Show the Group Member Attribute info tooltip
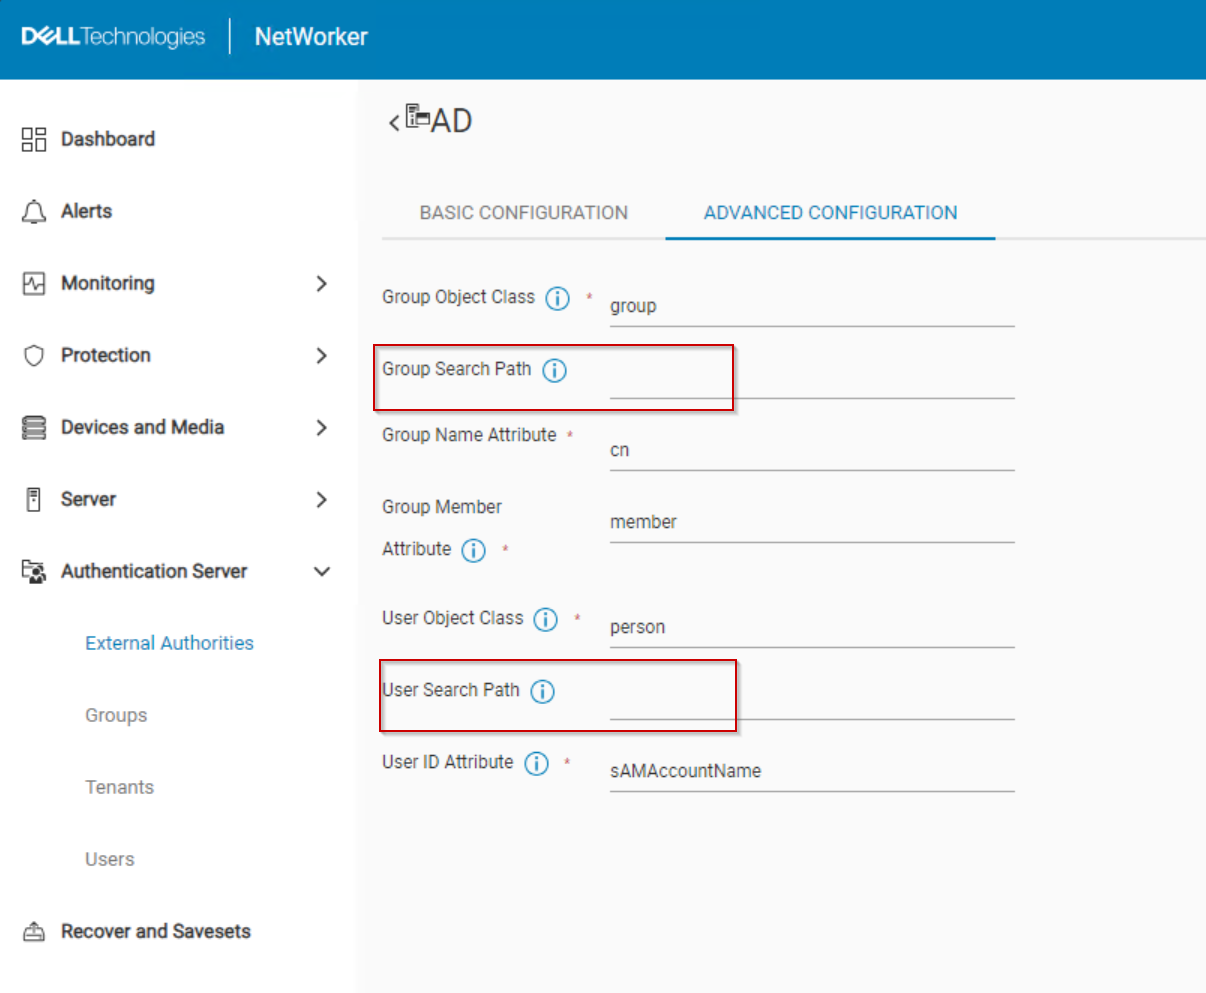 tap(473, 550)
